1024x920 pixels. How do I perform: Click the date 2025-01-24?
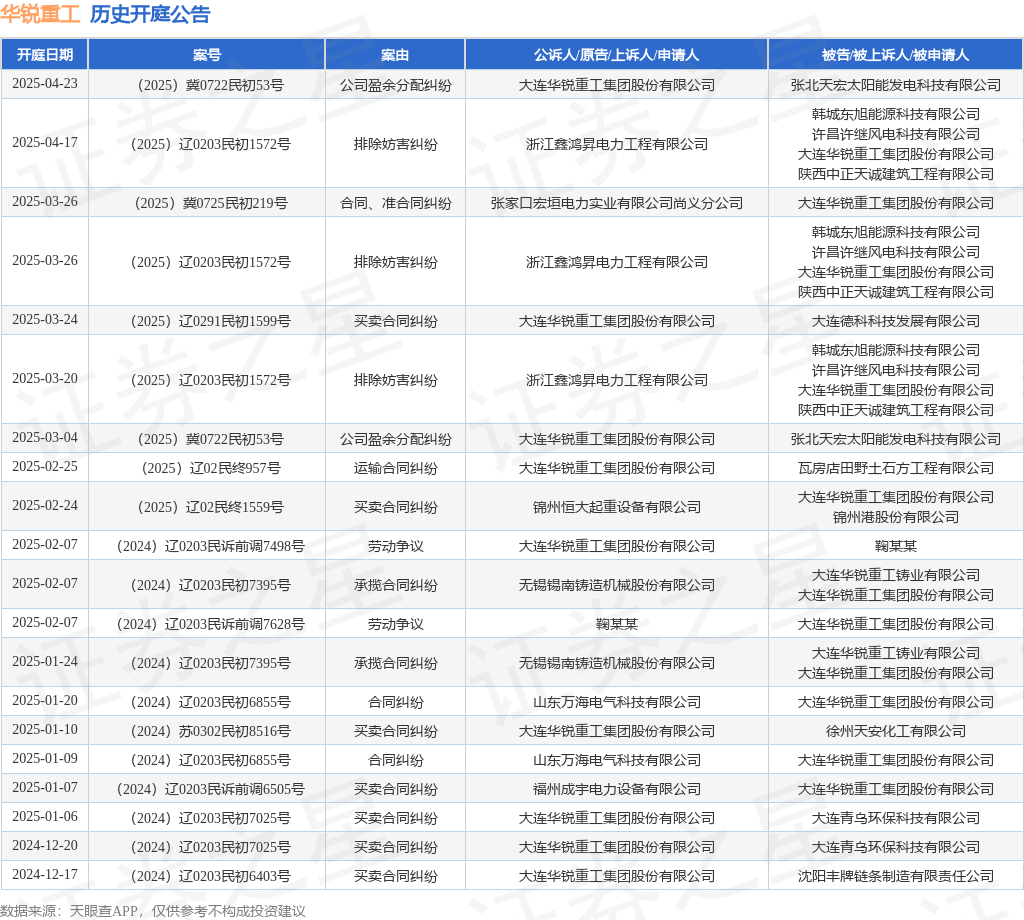point(44,661)
